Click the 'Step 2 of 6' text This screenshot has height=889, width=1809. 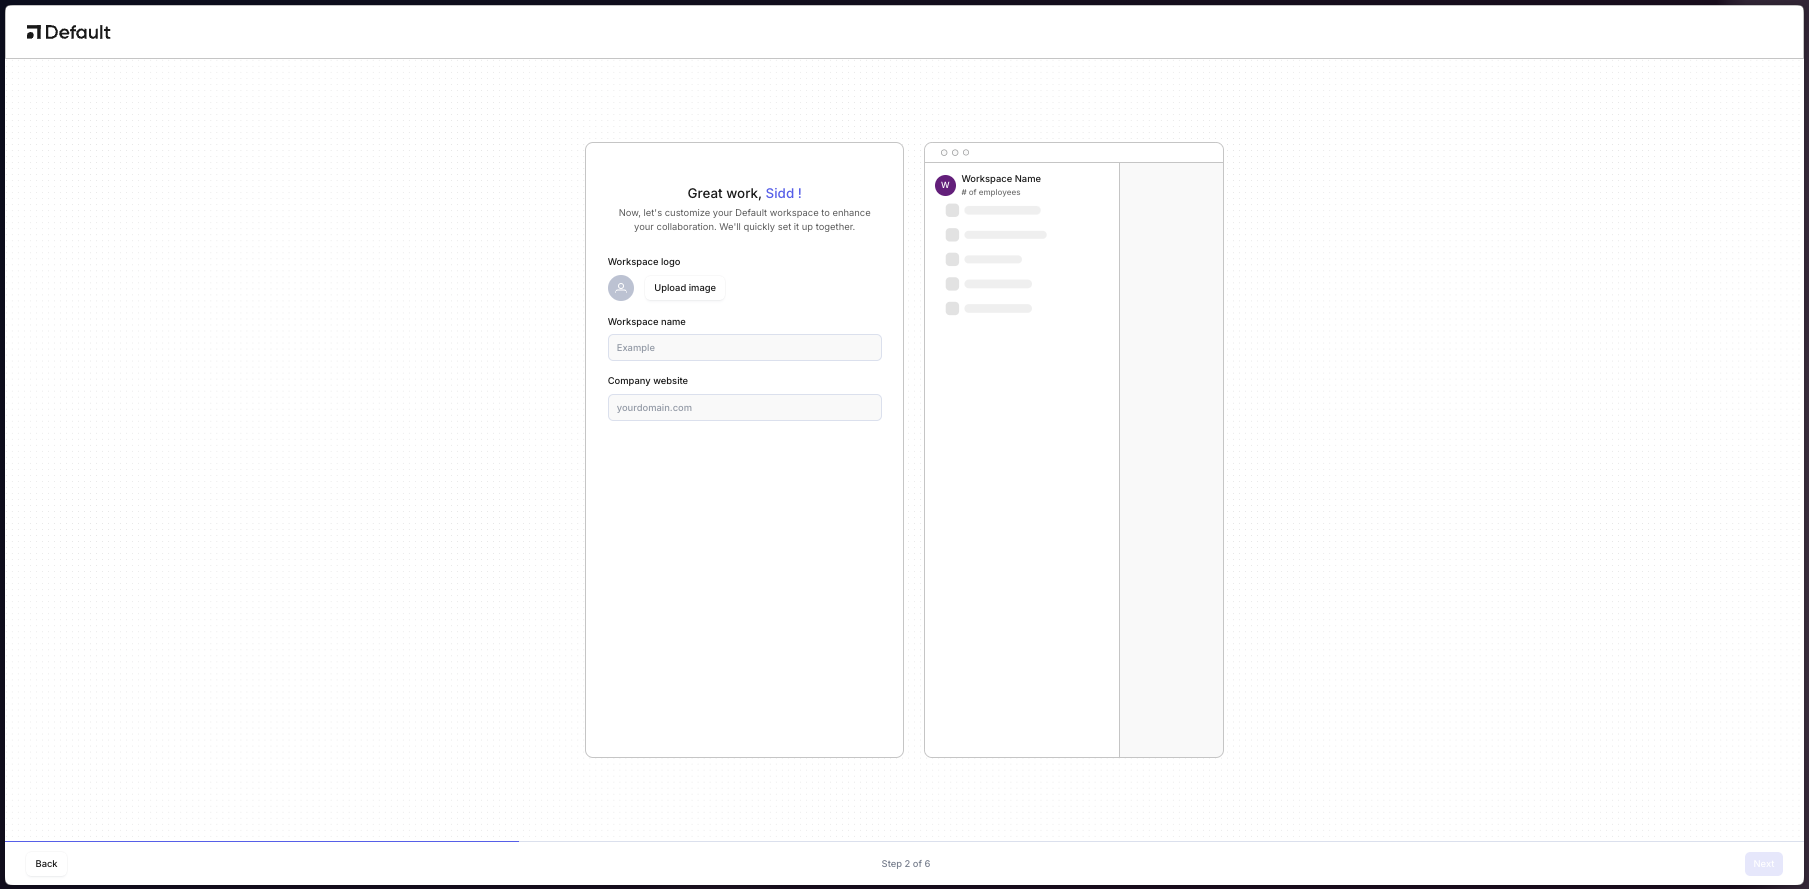click(906, 864)
